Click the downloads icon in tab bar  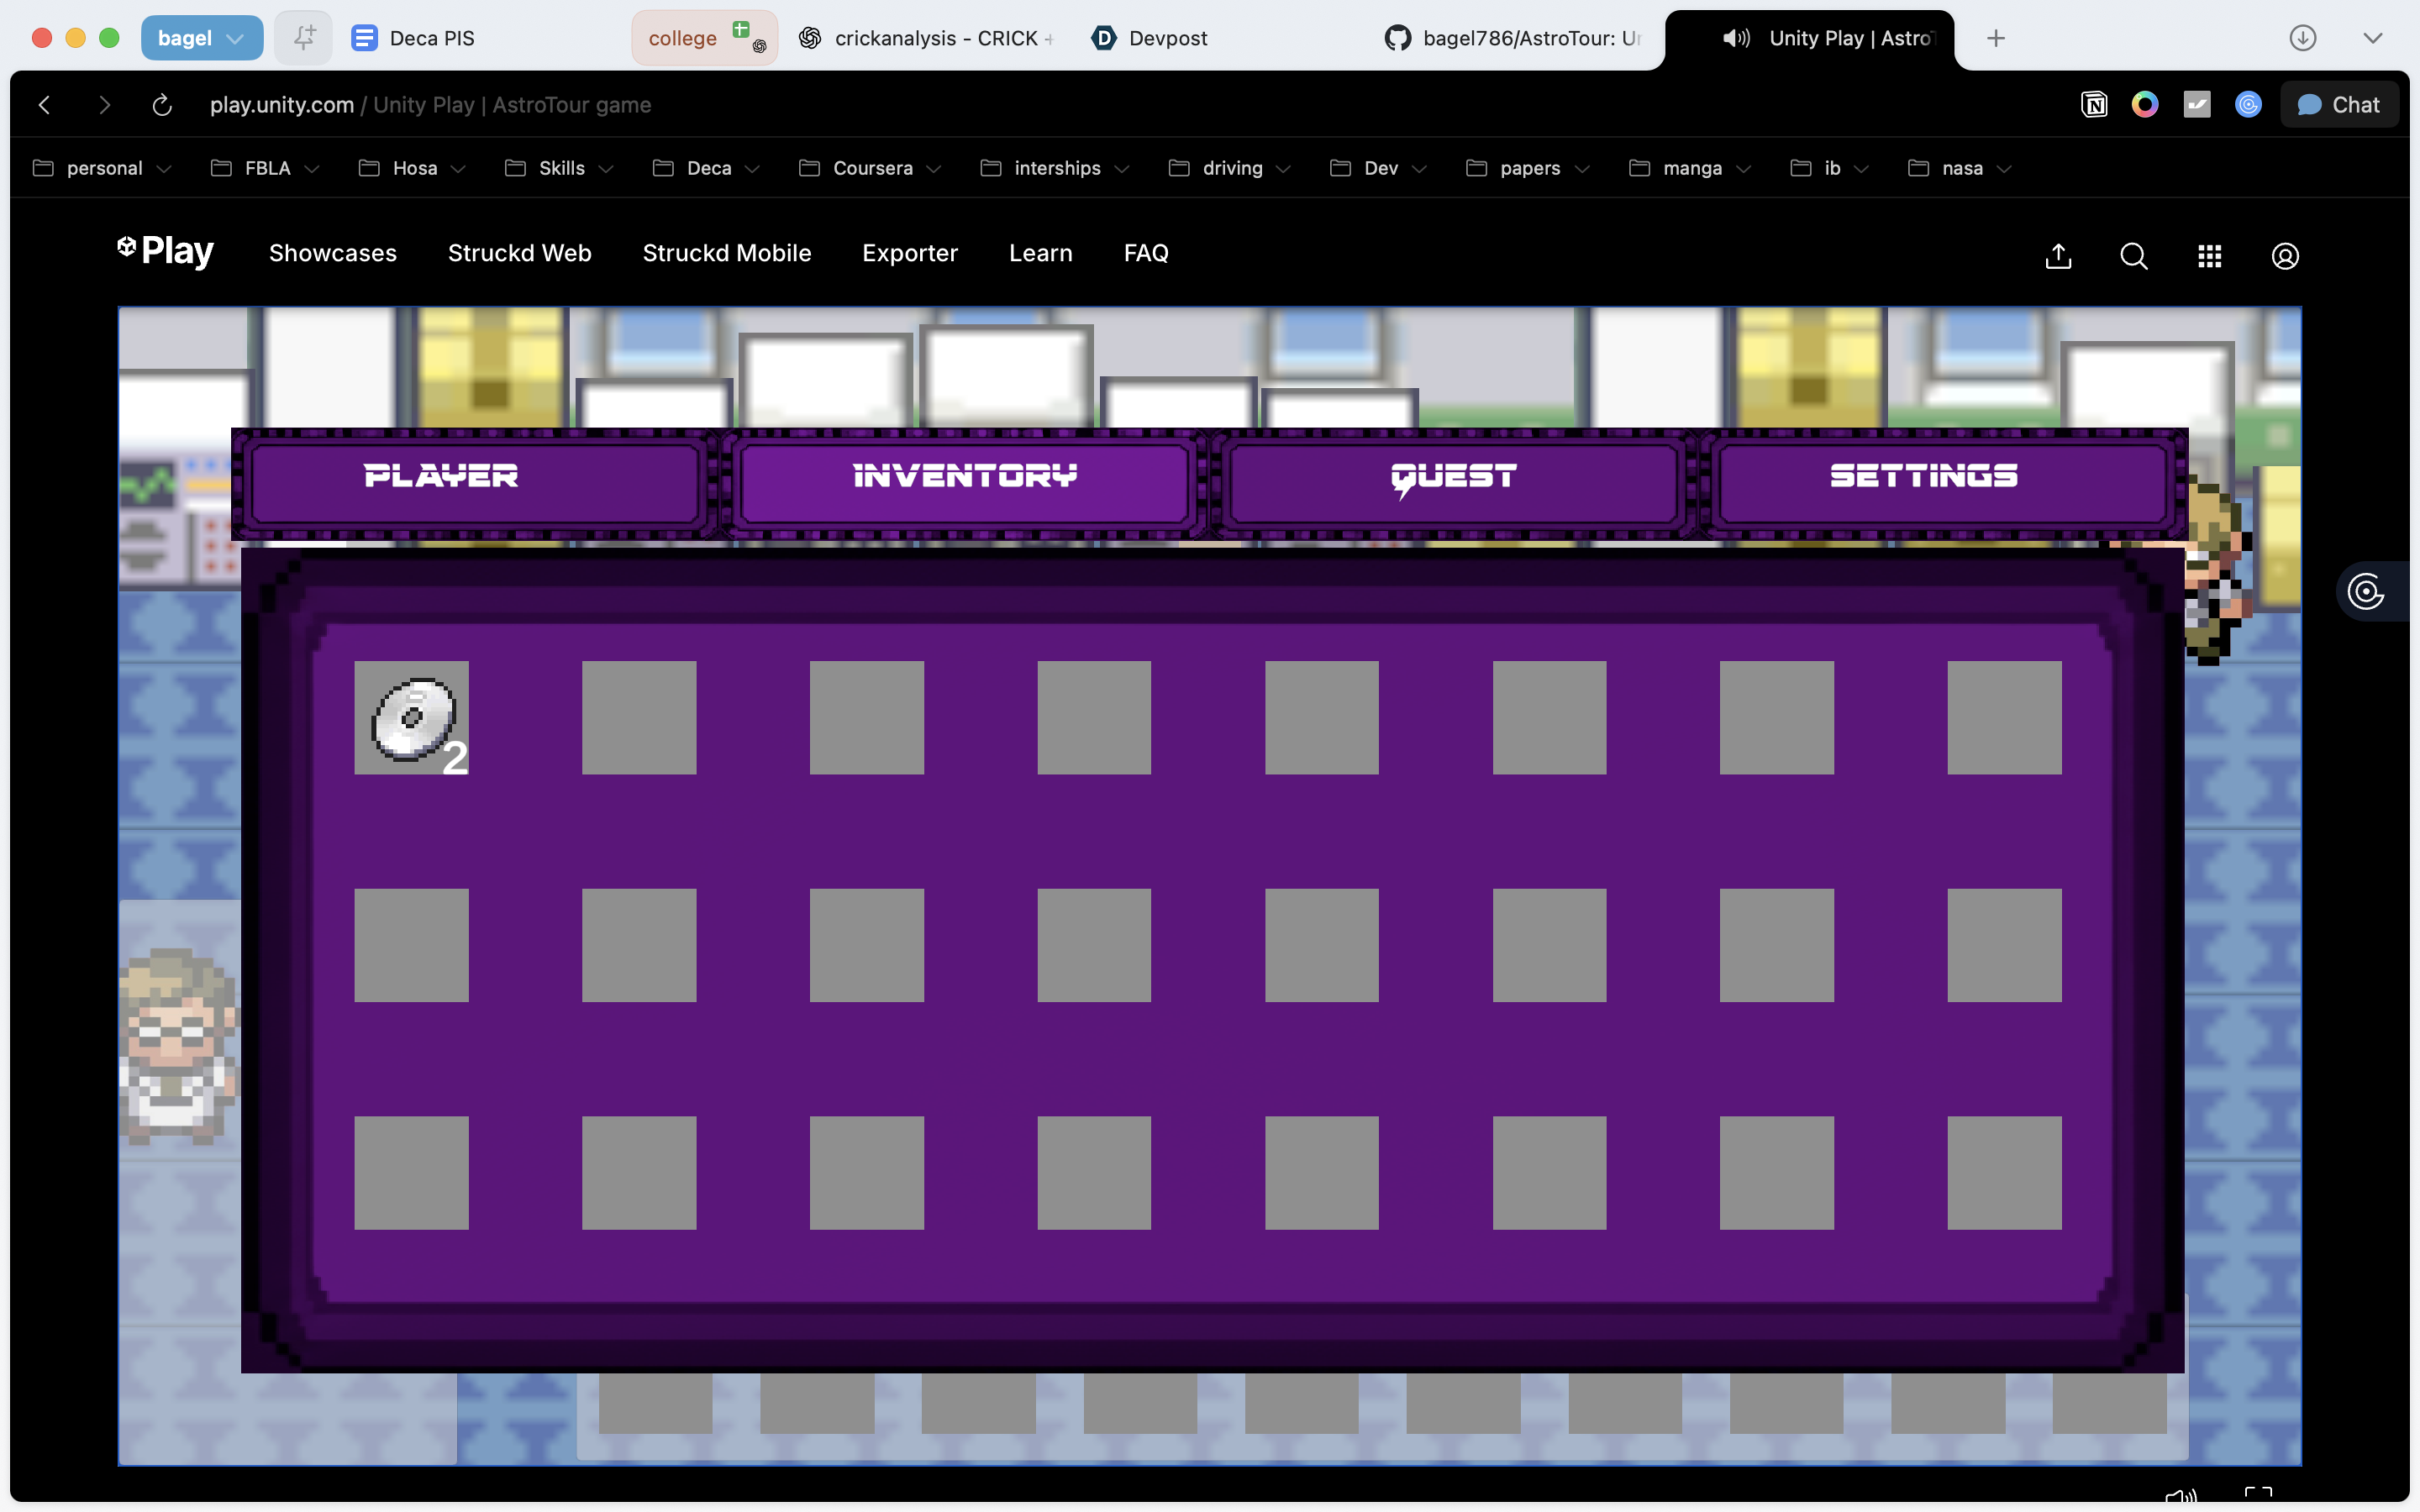2303,38
